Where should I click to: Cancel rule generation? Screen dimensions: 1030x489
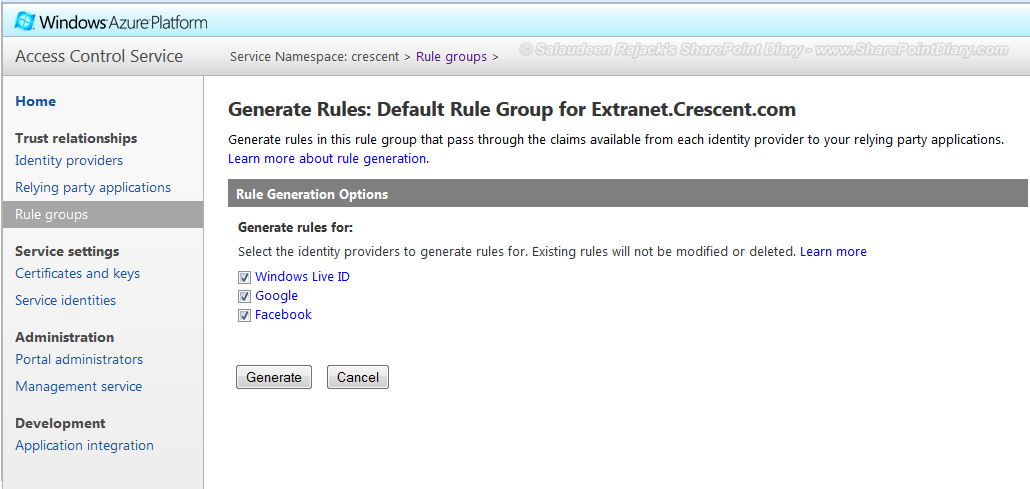pos(358,377)
